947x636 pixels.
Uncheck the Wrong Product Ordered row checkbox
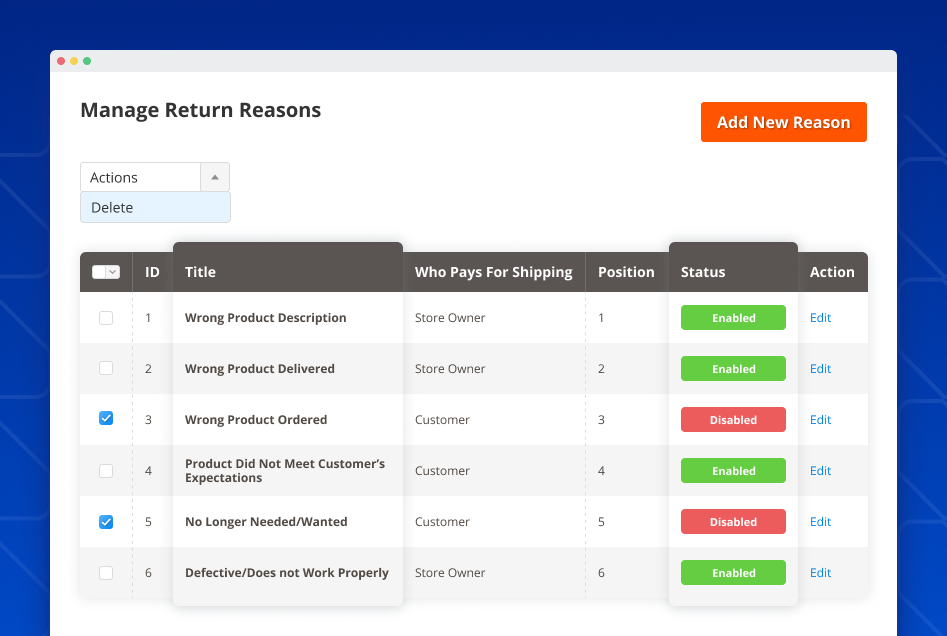[x=106, y=418]
